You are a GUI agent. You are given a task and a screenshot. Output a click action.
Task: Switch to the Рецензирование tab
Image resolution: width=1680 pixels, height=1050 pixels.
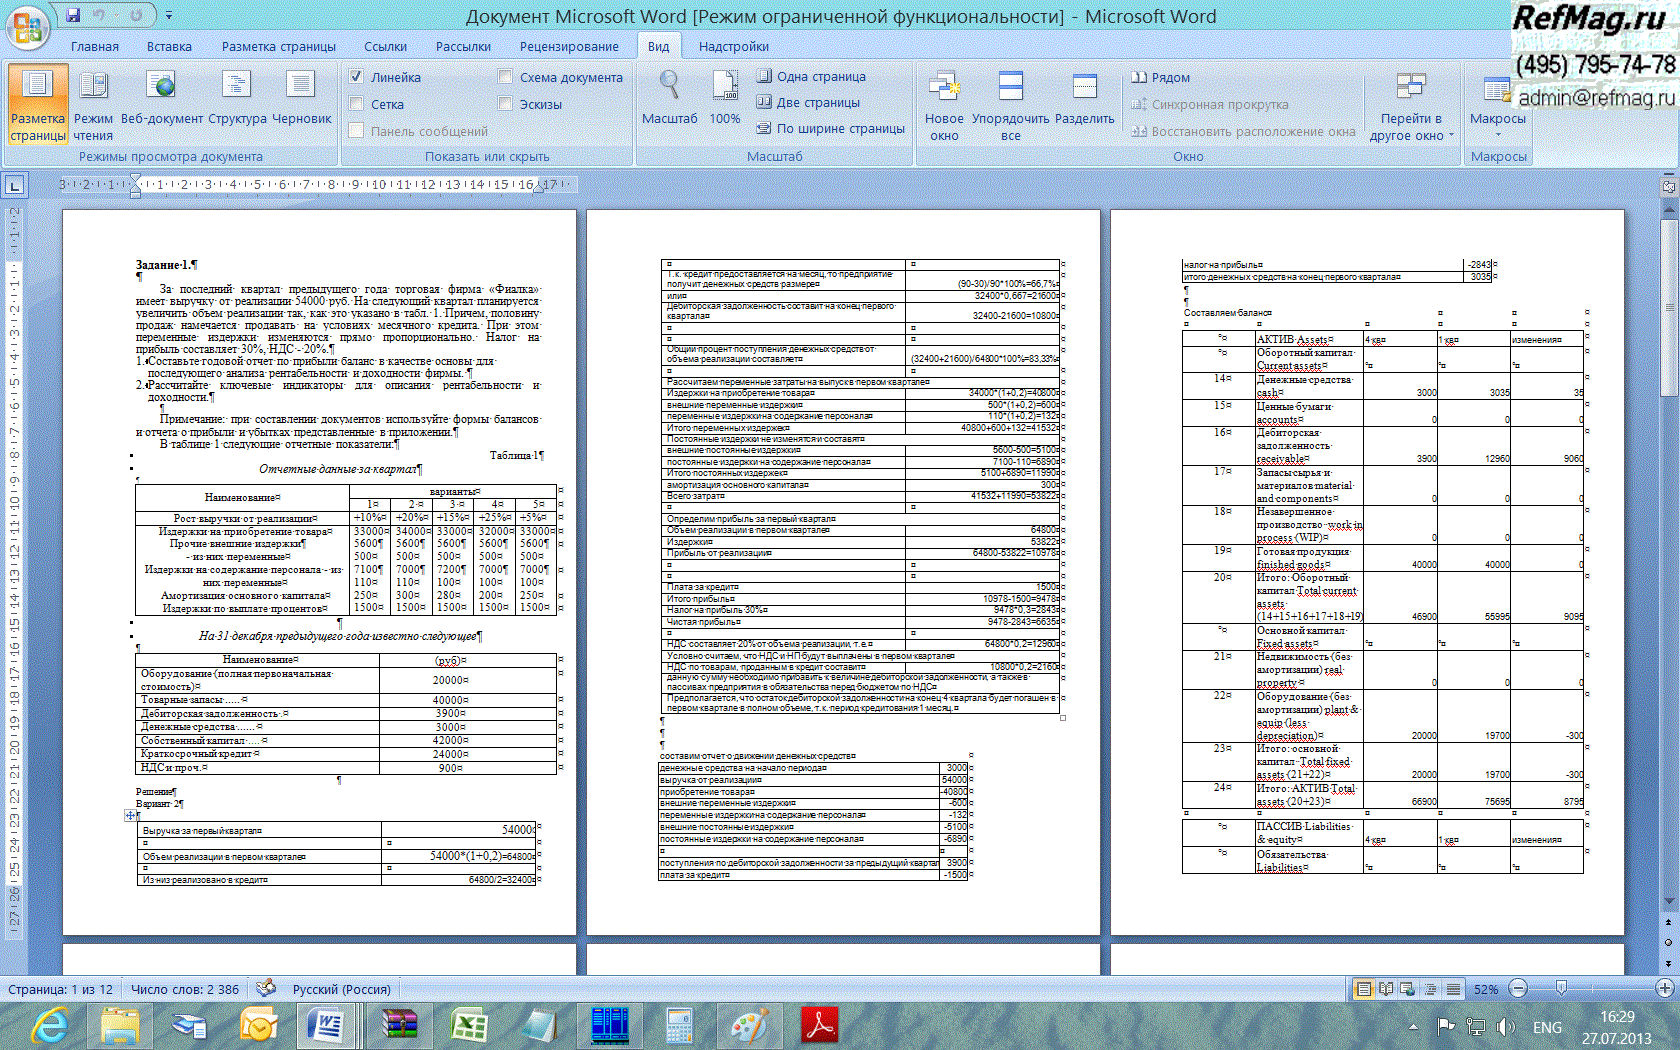[x=568, y=46]
